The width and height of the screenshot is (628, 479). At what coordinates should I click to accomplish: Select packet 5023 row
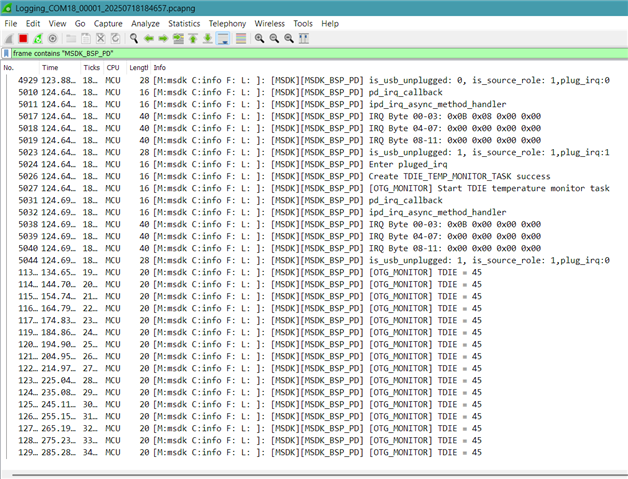pyautogui.click(x=314, y=153)
